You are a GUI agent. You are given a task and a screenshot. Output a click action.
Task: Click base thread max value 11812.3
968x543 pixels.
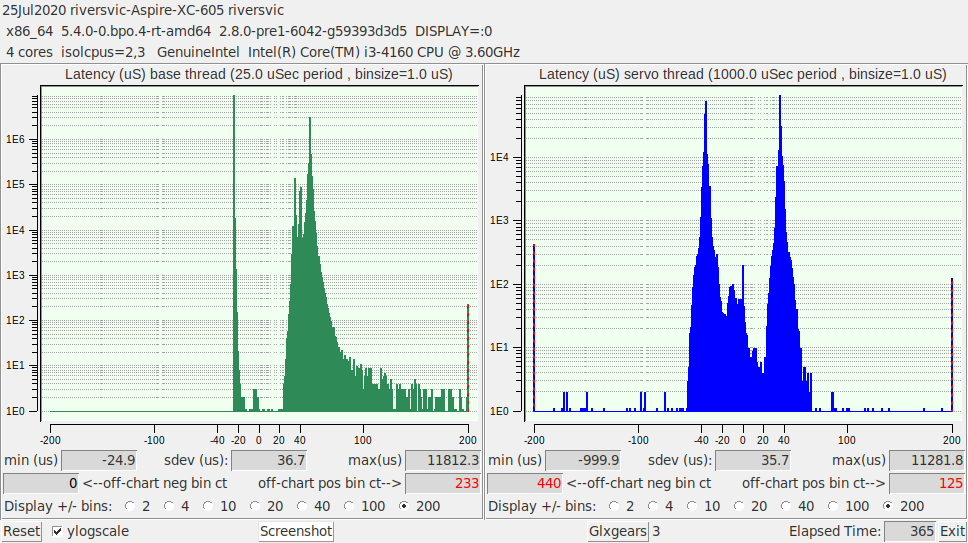(x=443, y=460)
